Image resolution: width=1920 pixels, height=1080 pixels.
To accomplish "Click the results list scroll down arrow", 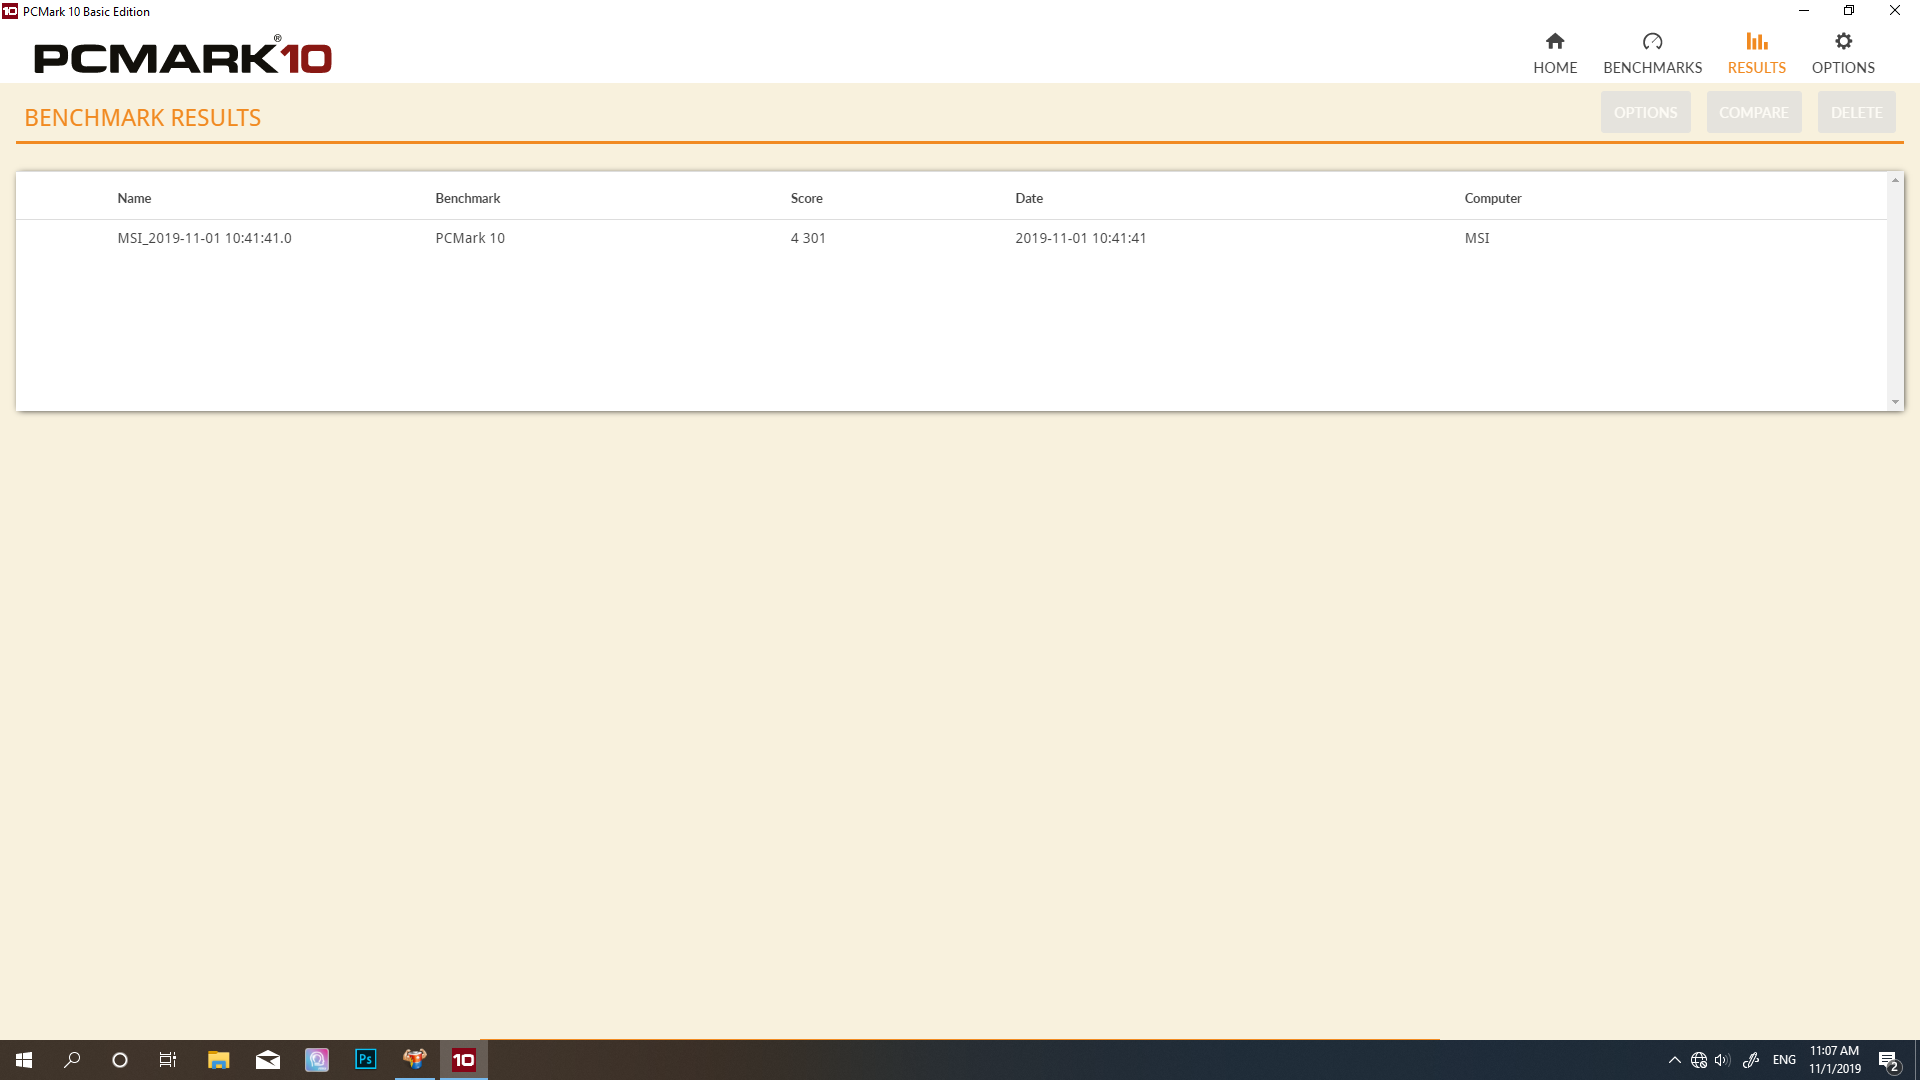I will tap(1895, 402).
